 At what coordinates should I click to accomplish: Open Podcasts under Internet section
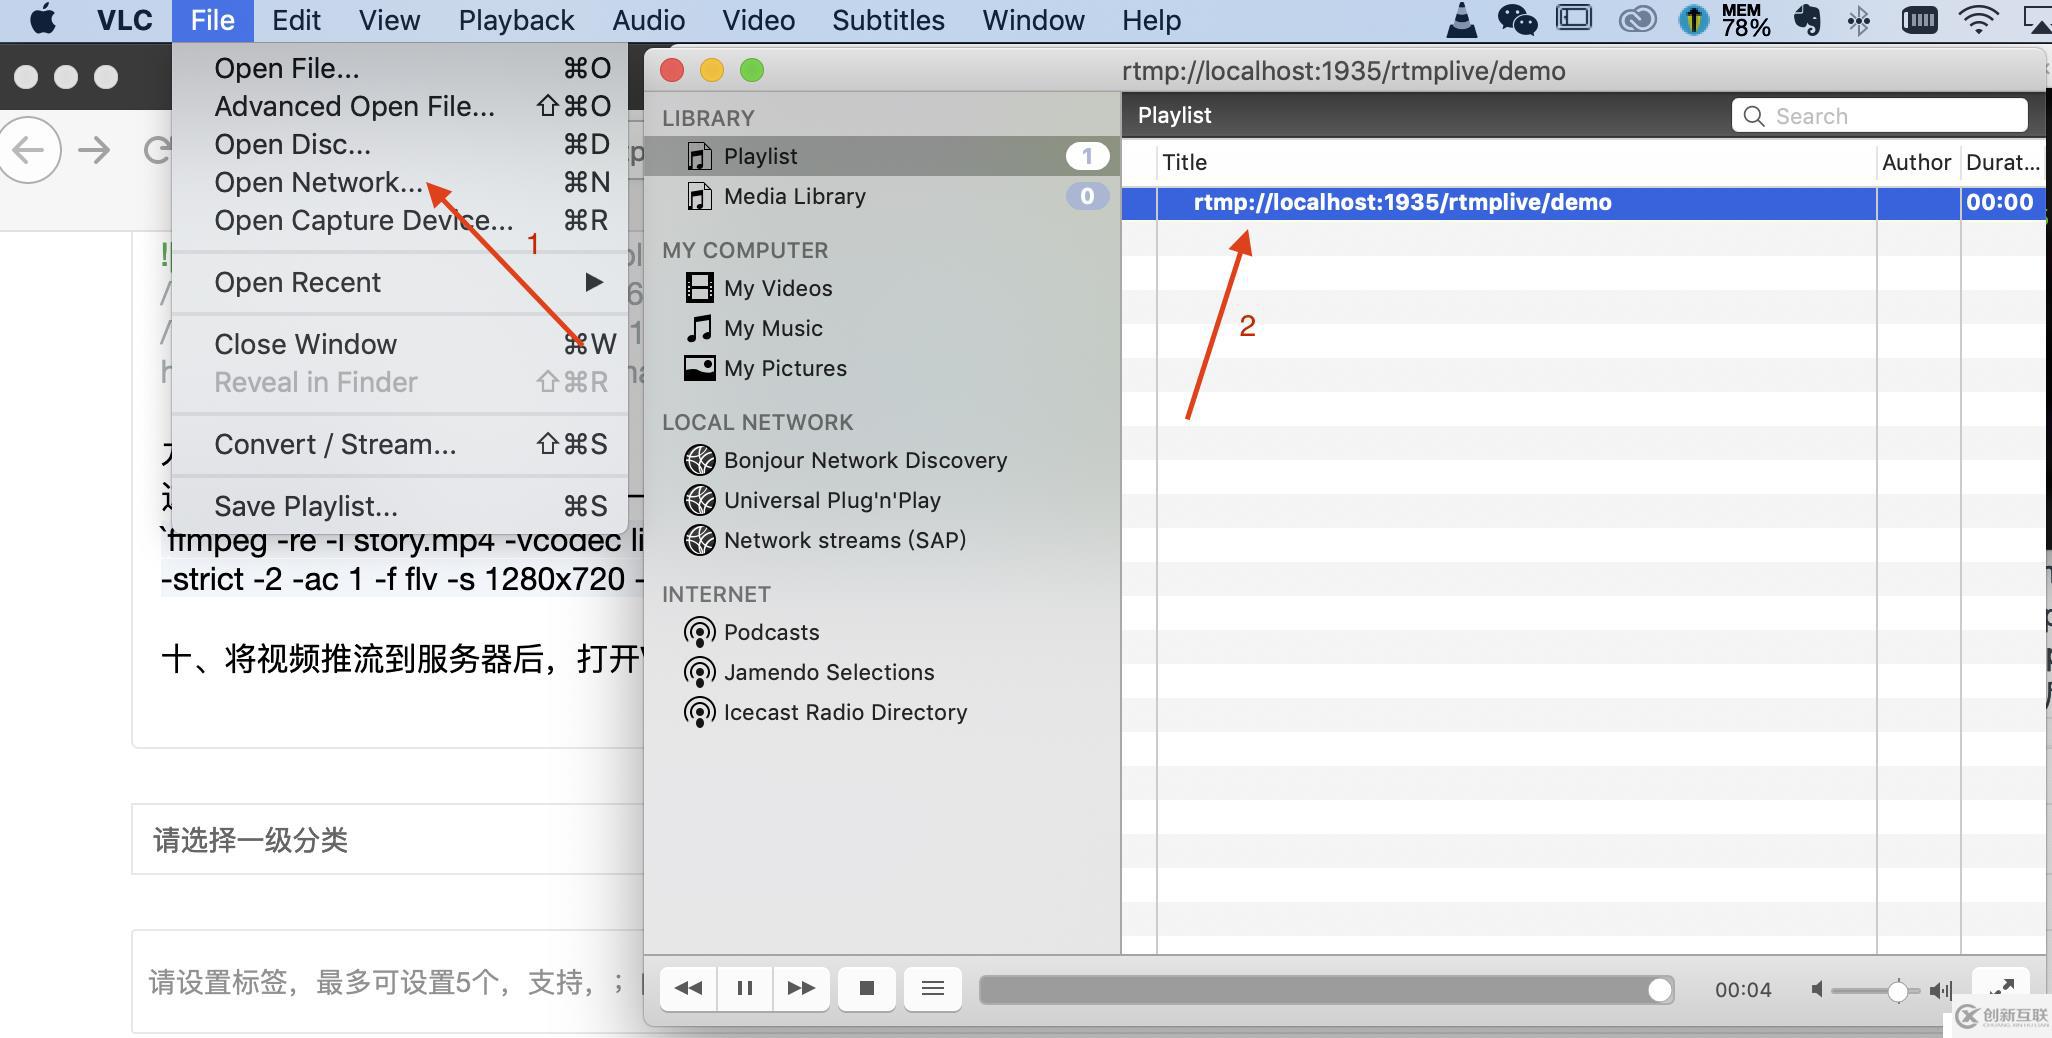point(771,632)
